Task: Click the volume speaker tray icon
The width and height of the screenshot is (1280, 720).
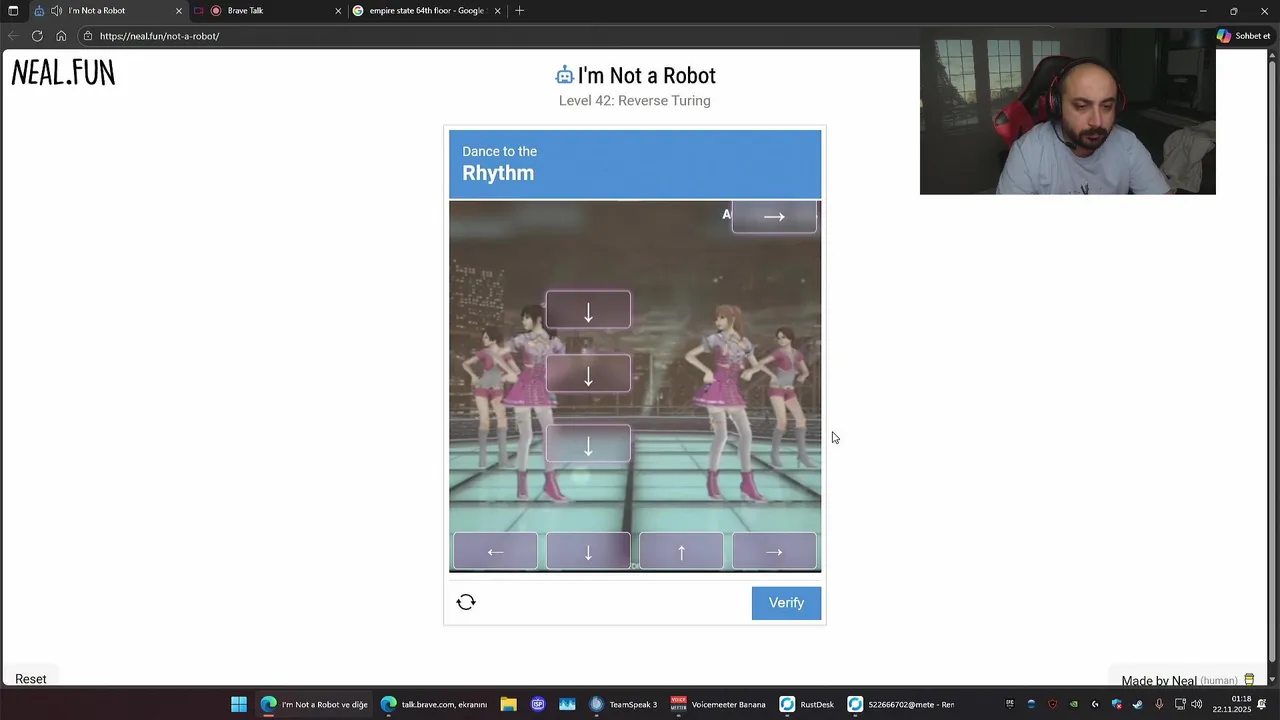Action: (1197, 704)
